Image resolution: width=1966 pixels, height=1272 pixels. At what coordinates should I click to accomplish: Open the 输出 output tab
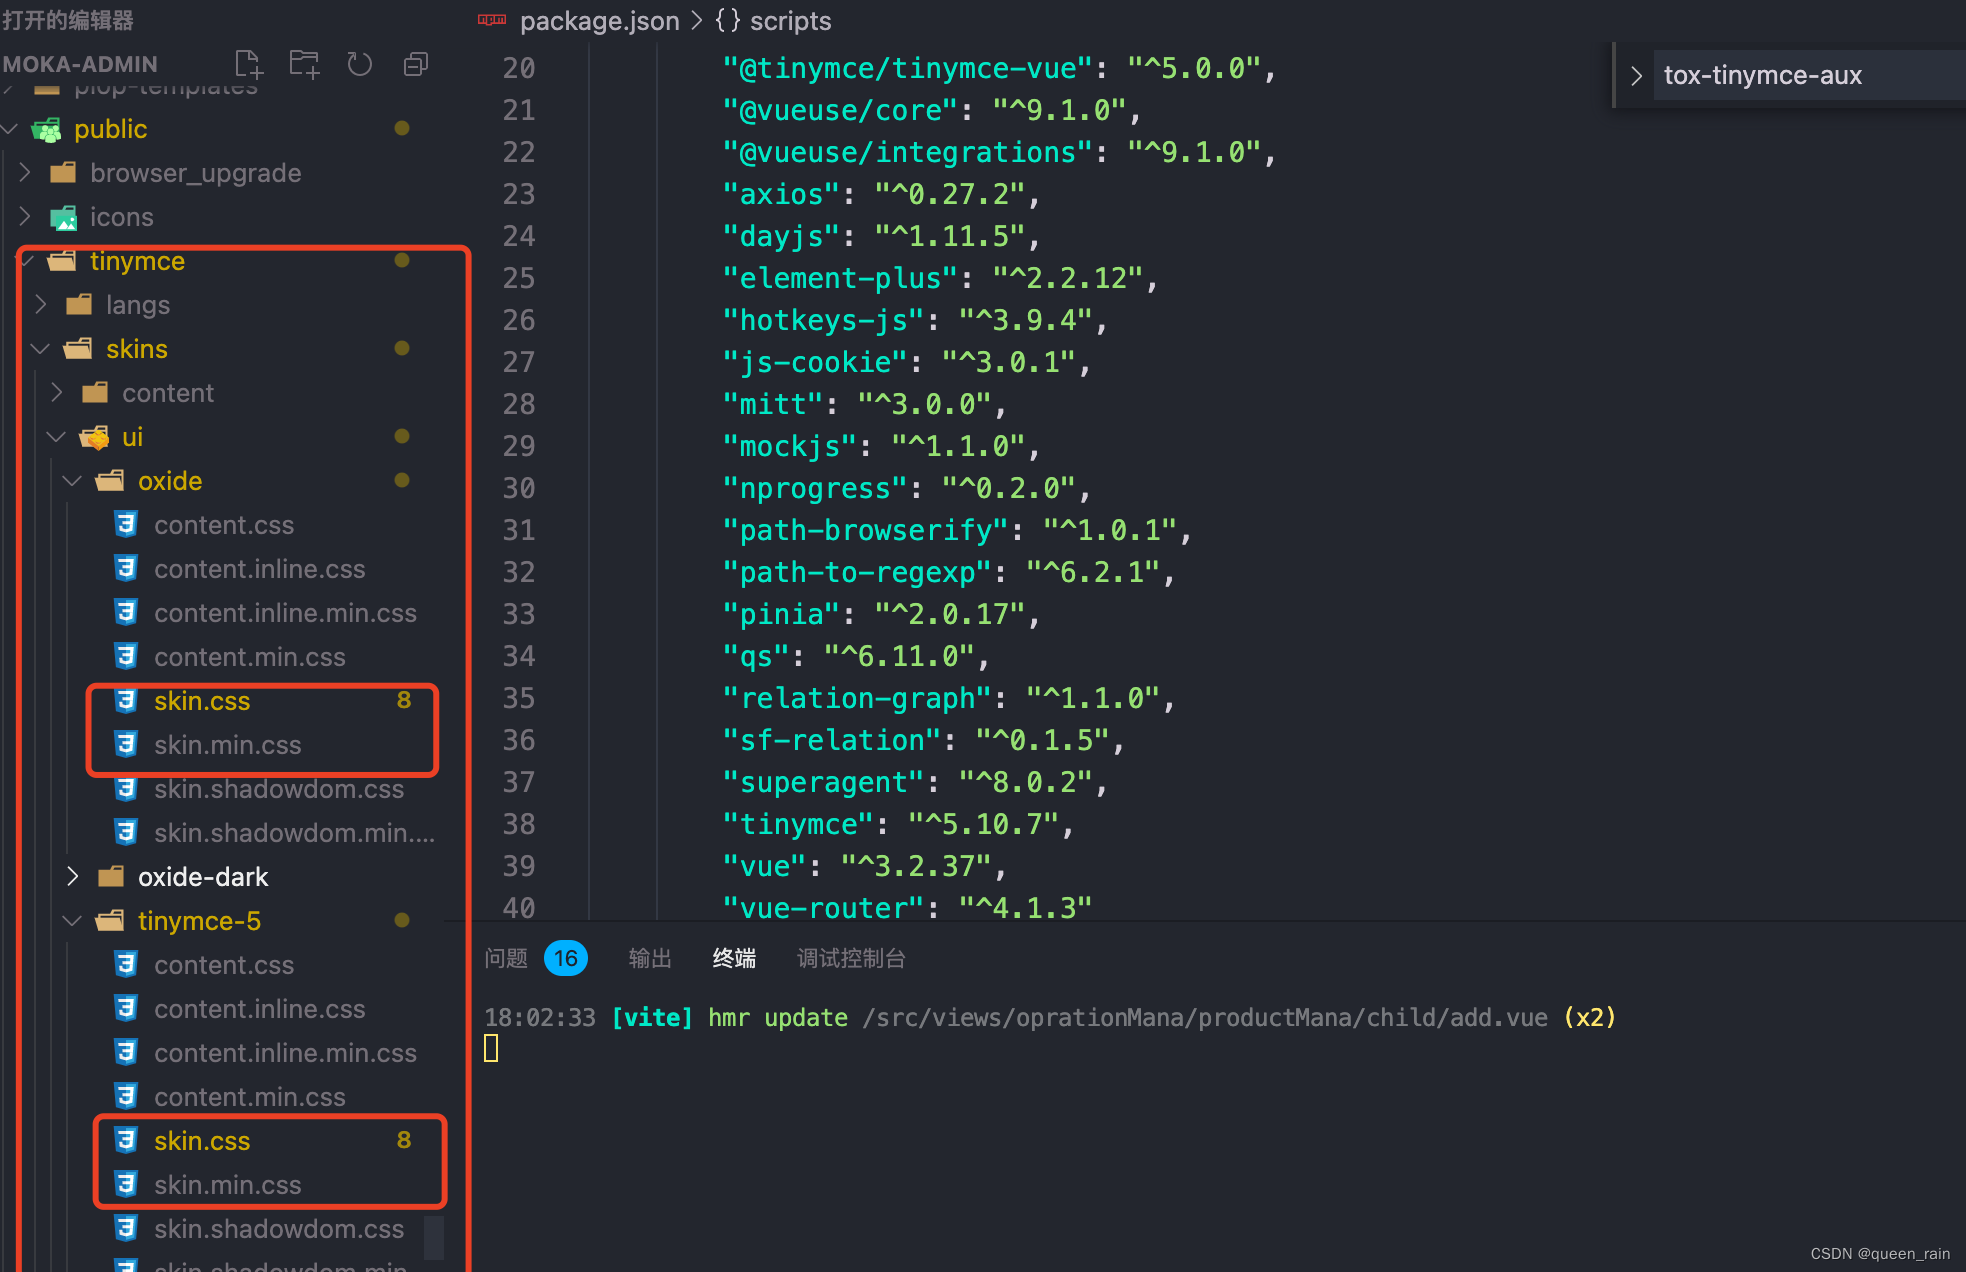point(650,958)
